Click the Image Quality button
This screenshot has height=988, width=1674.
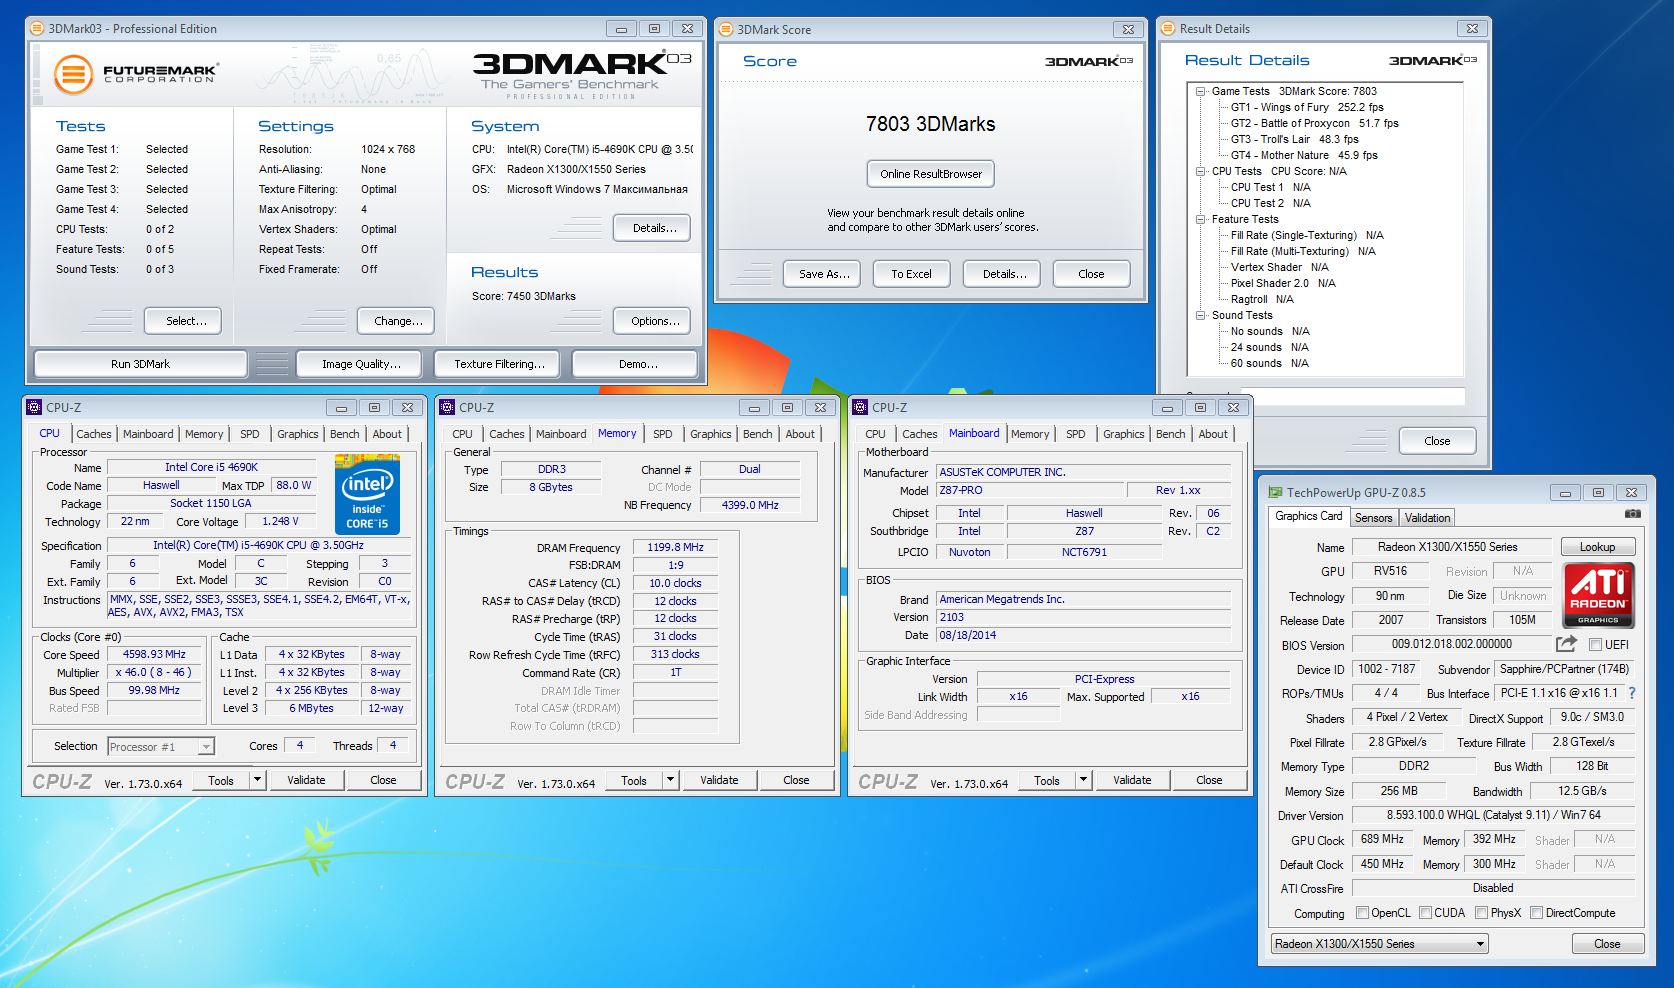tap(361, 364)
